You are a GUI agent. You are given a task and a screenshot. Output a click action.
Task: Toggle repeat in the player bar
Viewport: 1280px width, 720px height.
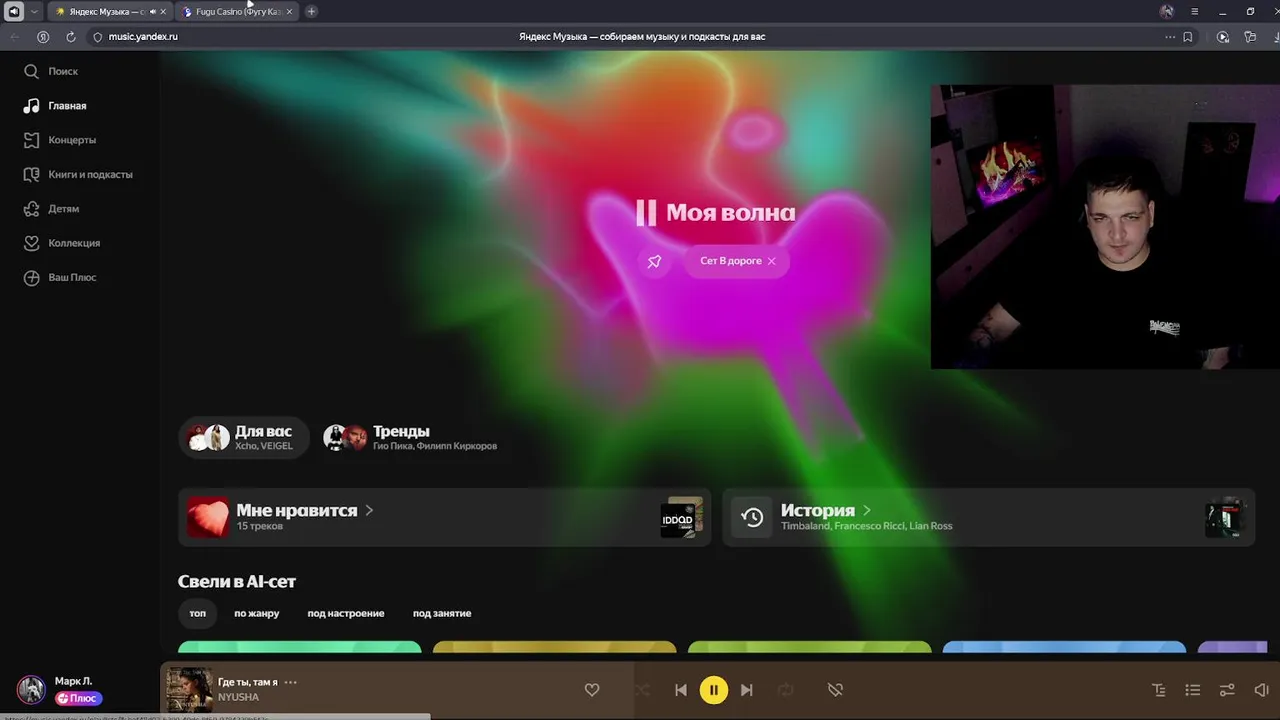point(786,690)
